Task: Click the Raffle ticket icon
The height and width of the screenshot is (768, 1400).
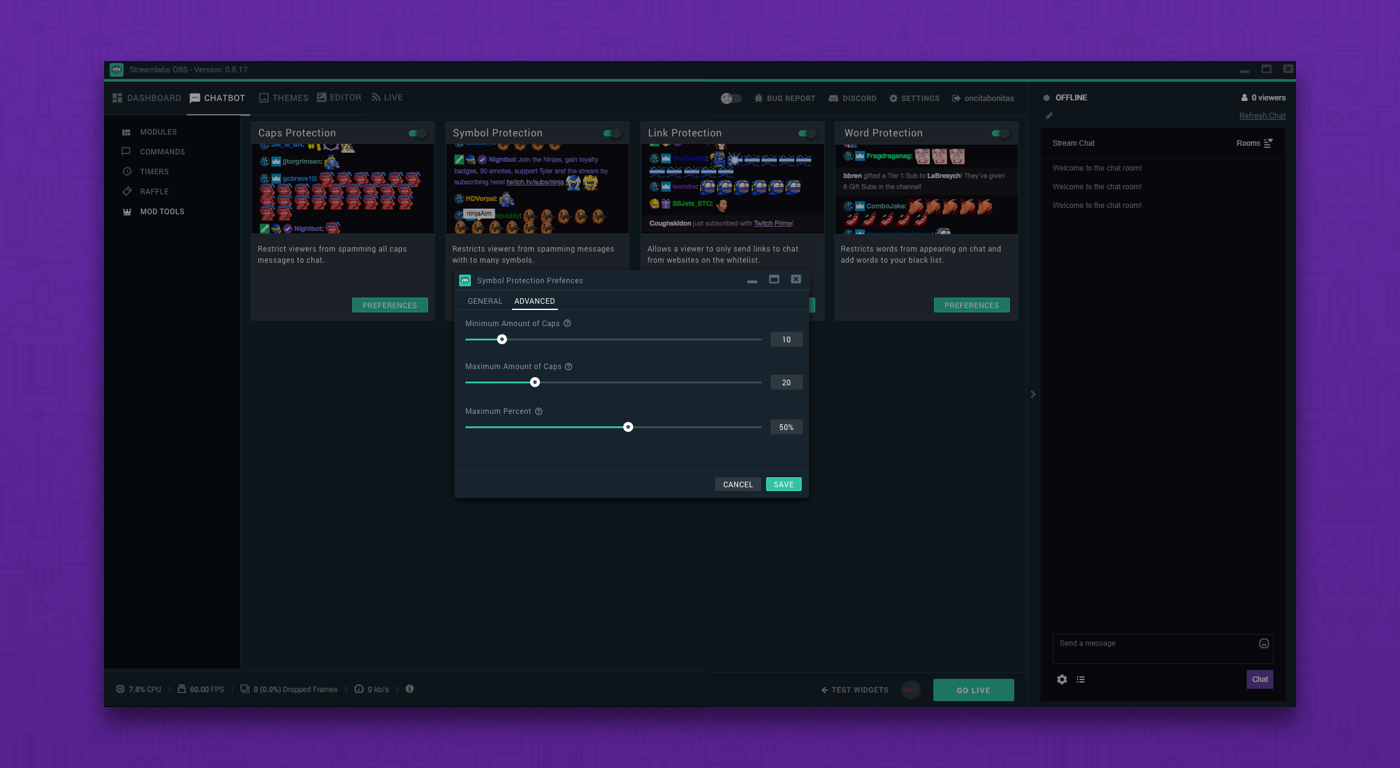Action: point(126,191)
